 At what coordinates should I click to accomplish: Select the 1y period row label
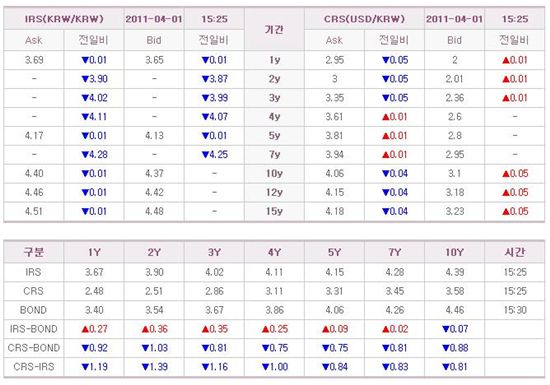click(274, 60)
